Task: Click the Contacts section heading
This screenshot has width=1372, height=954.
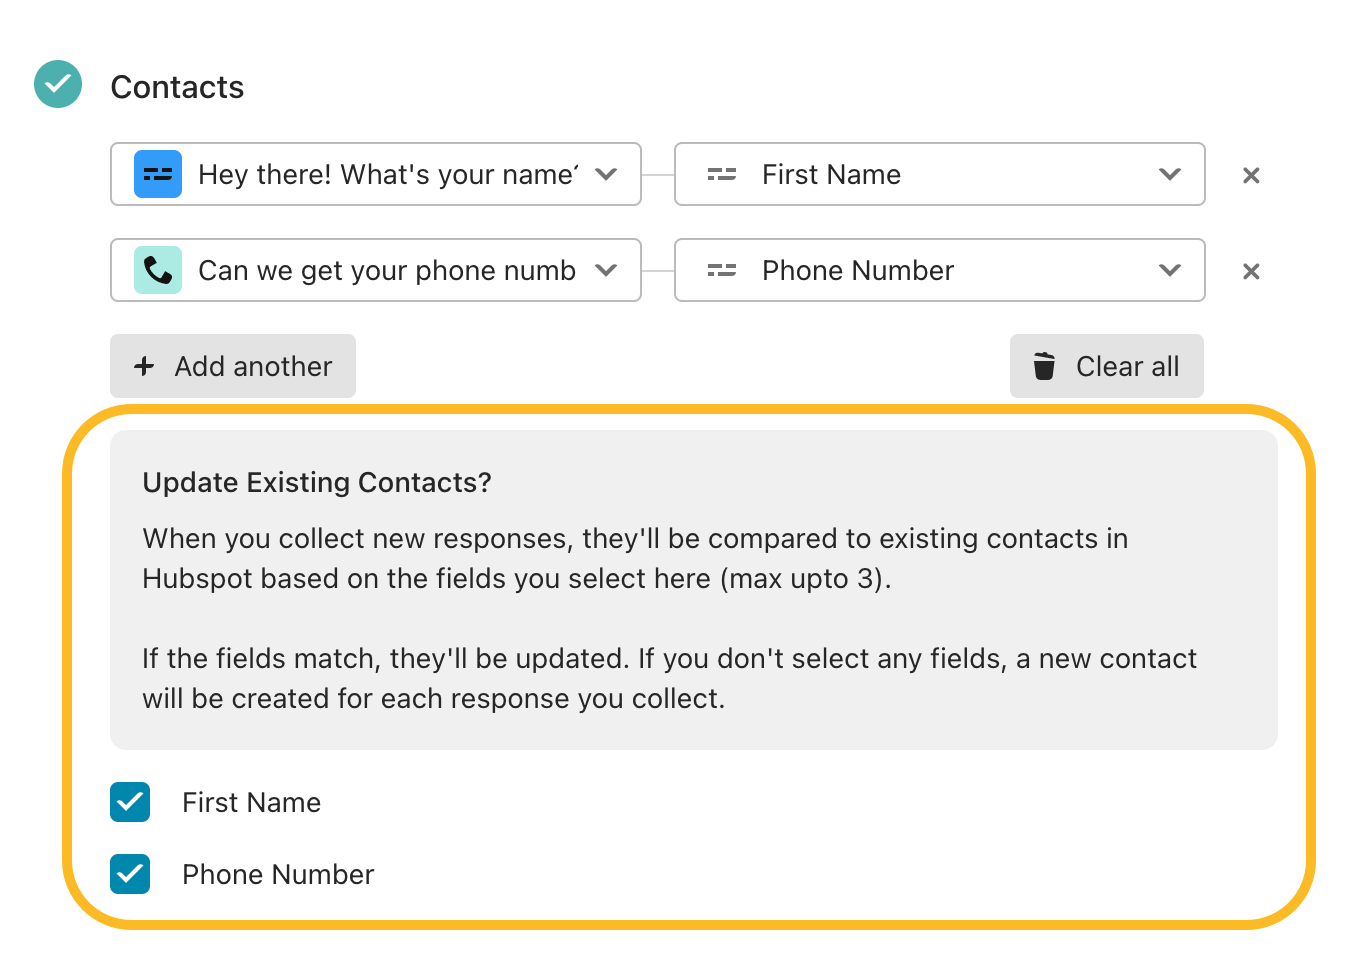Action: coord(177,87)
